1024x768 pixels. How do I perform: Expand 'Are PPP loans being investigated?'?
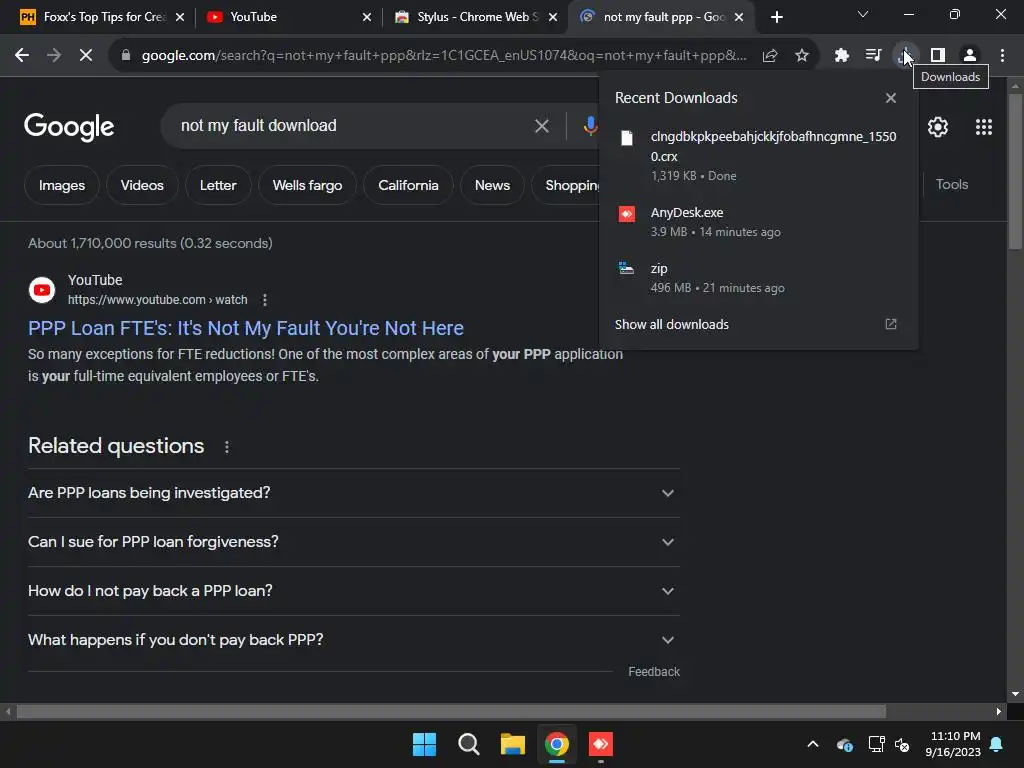click(x=353, y=493)
